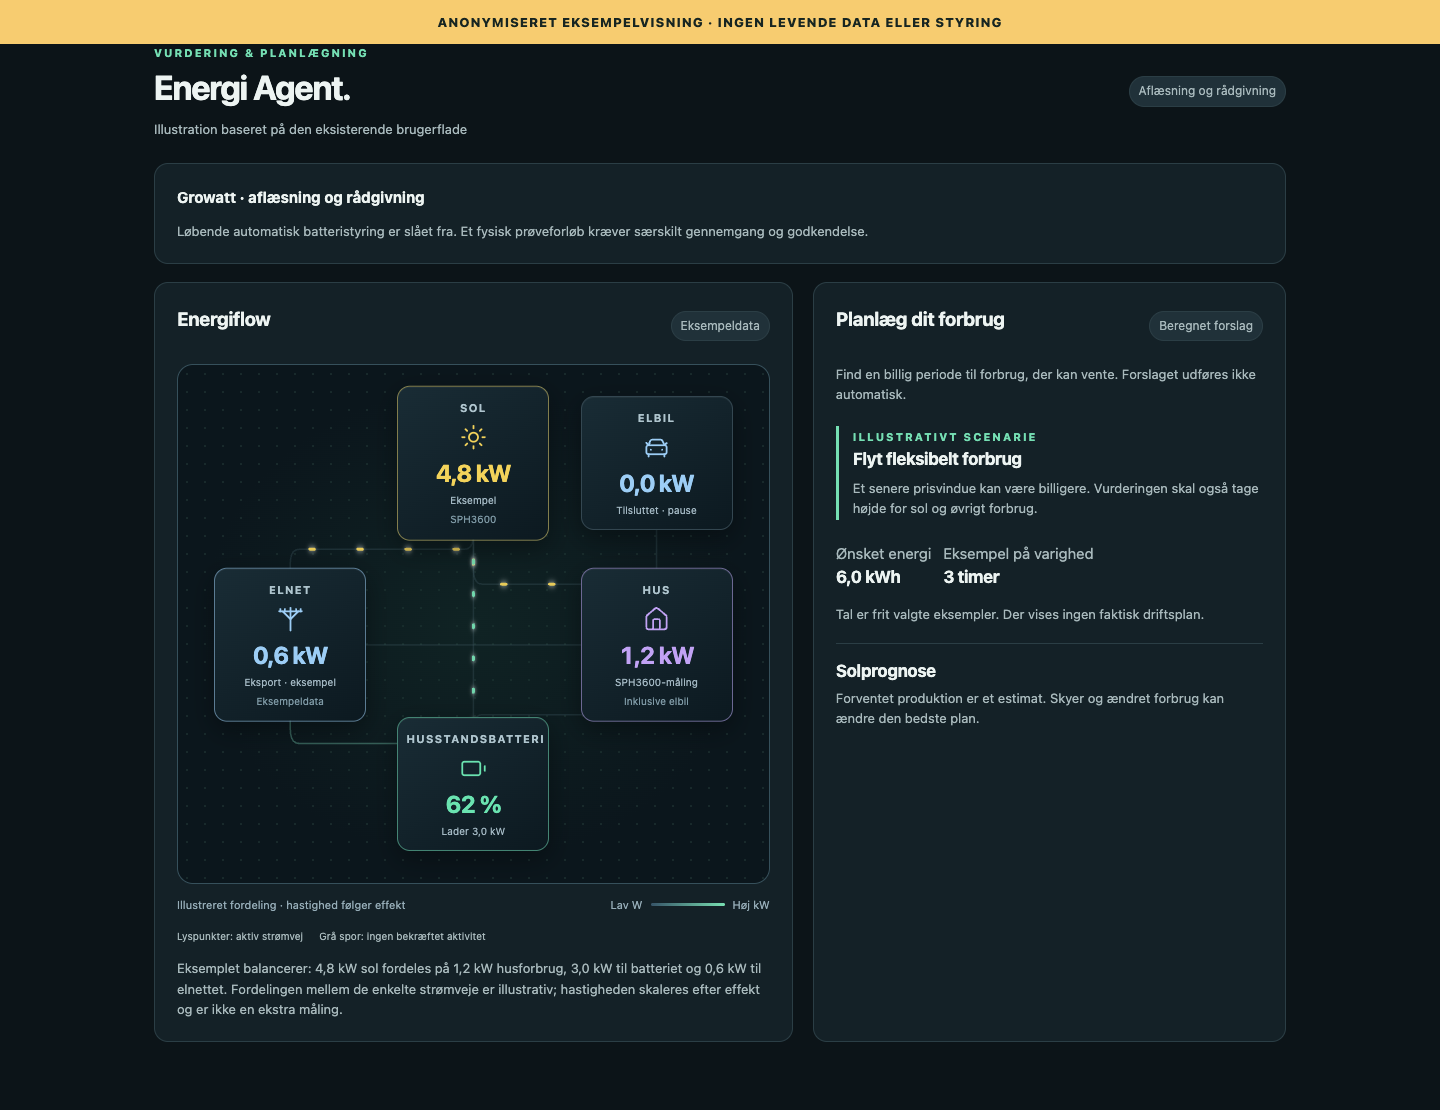The width and height of the screenshot is (1440, 1110).
Task: Click the yellow anonymised example banner text
Action: pos(720,22)
